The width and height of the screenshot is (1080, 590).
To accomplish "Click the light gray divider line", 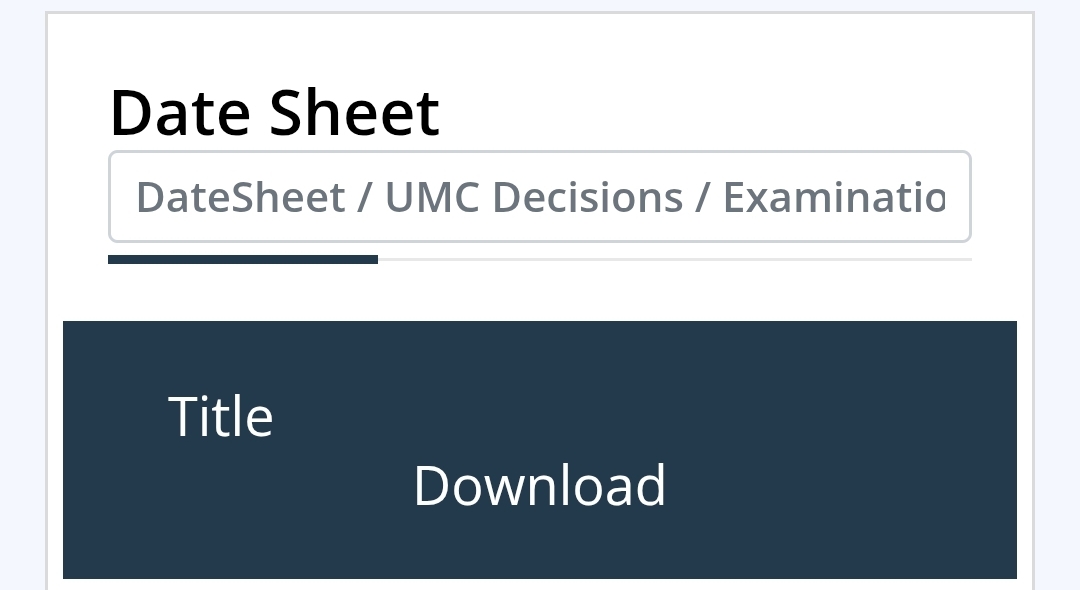I will pos(674,260).
